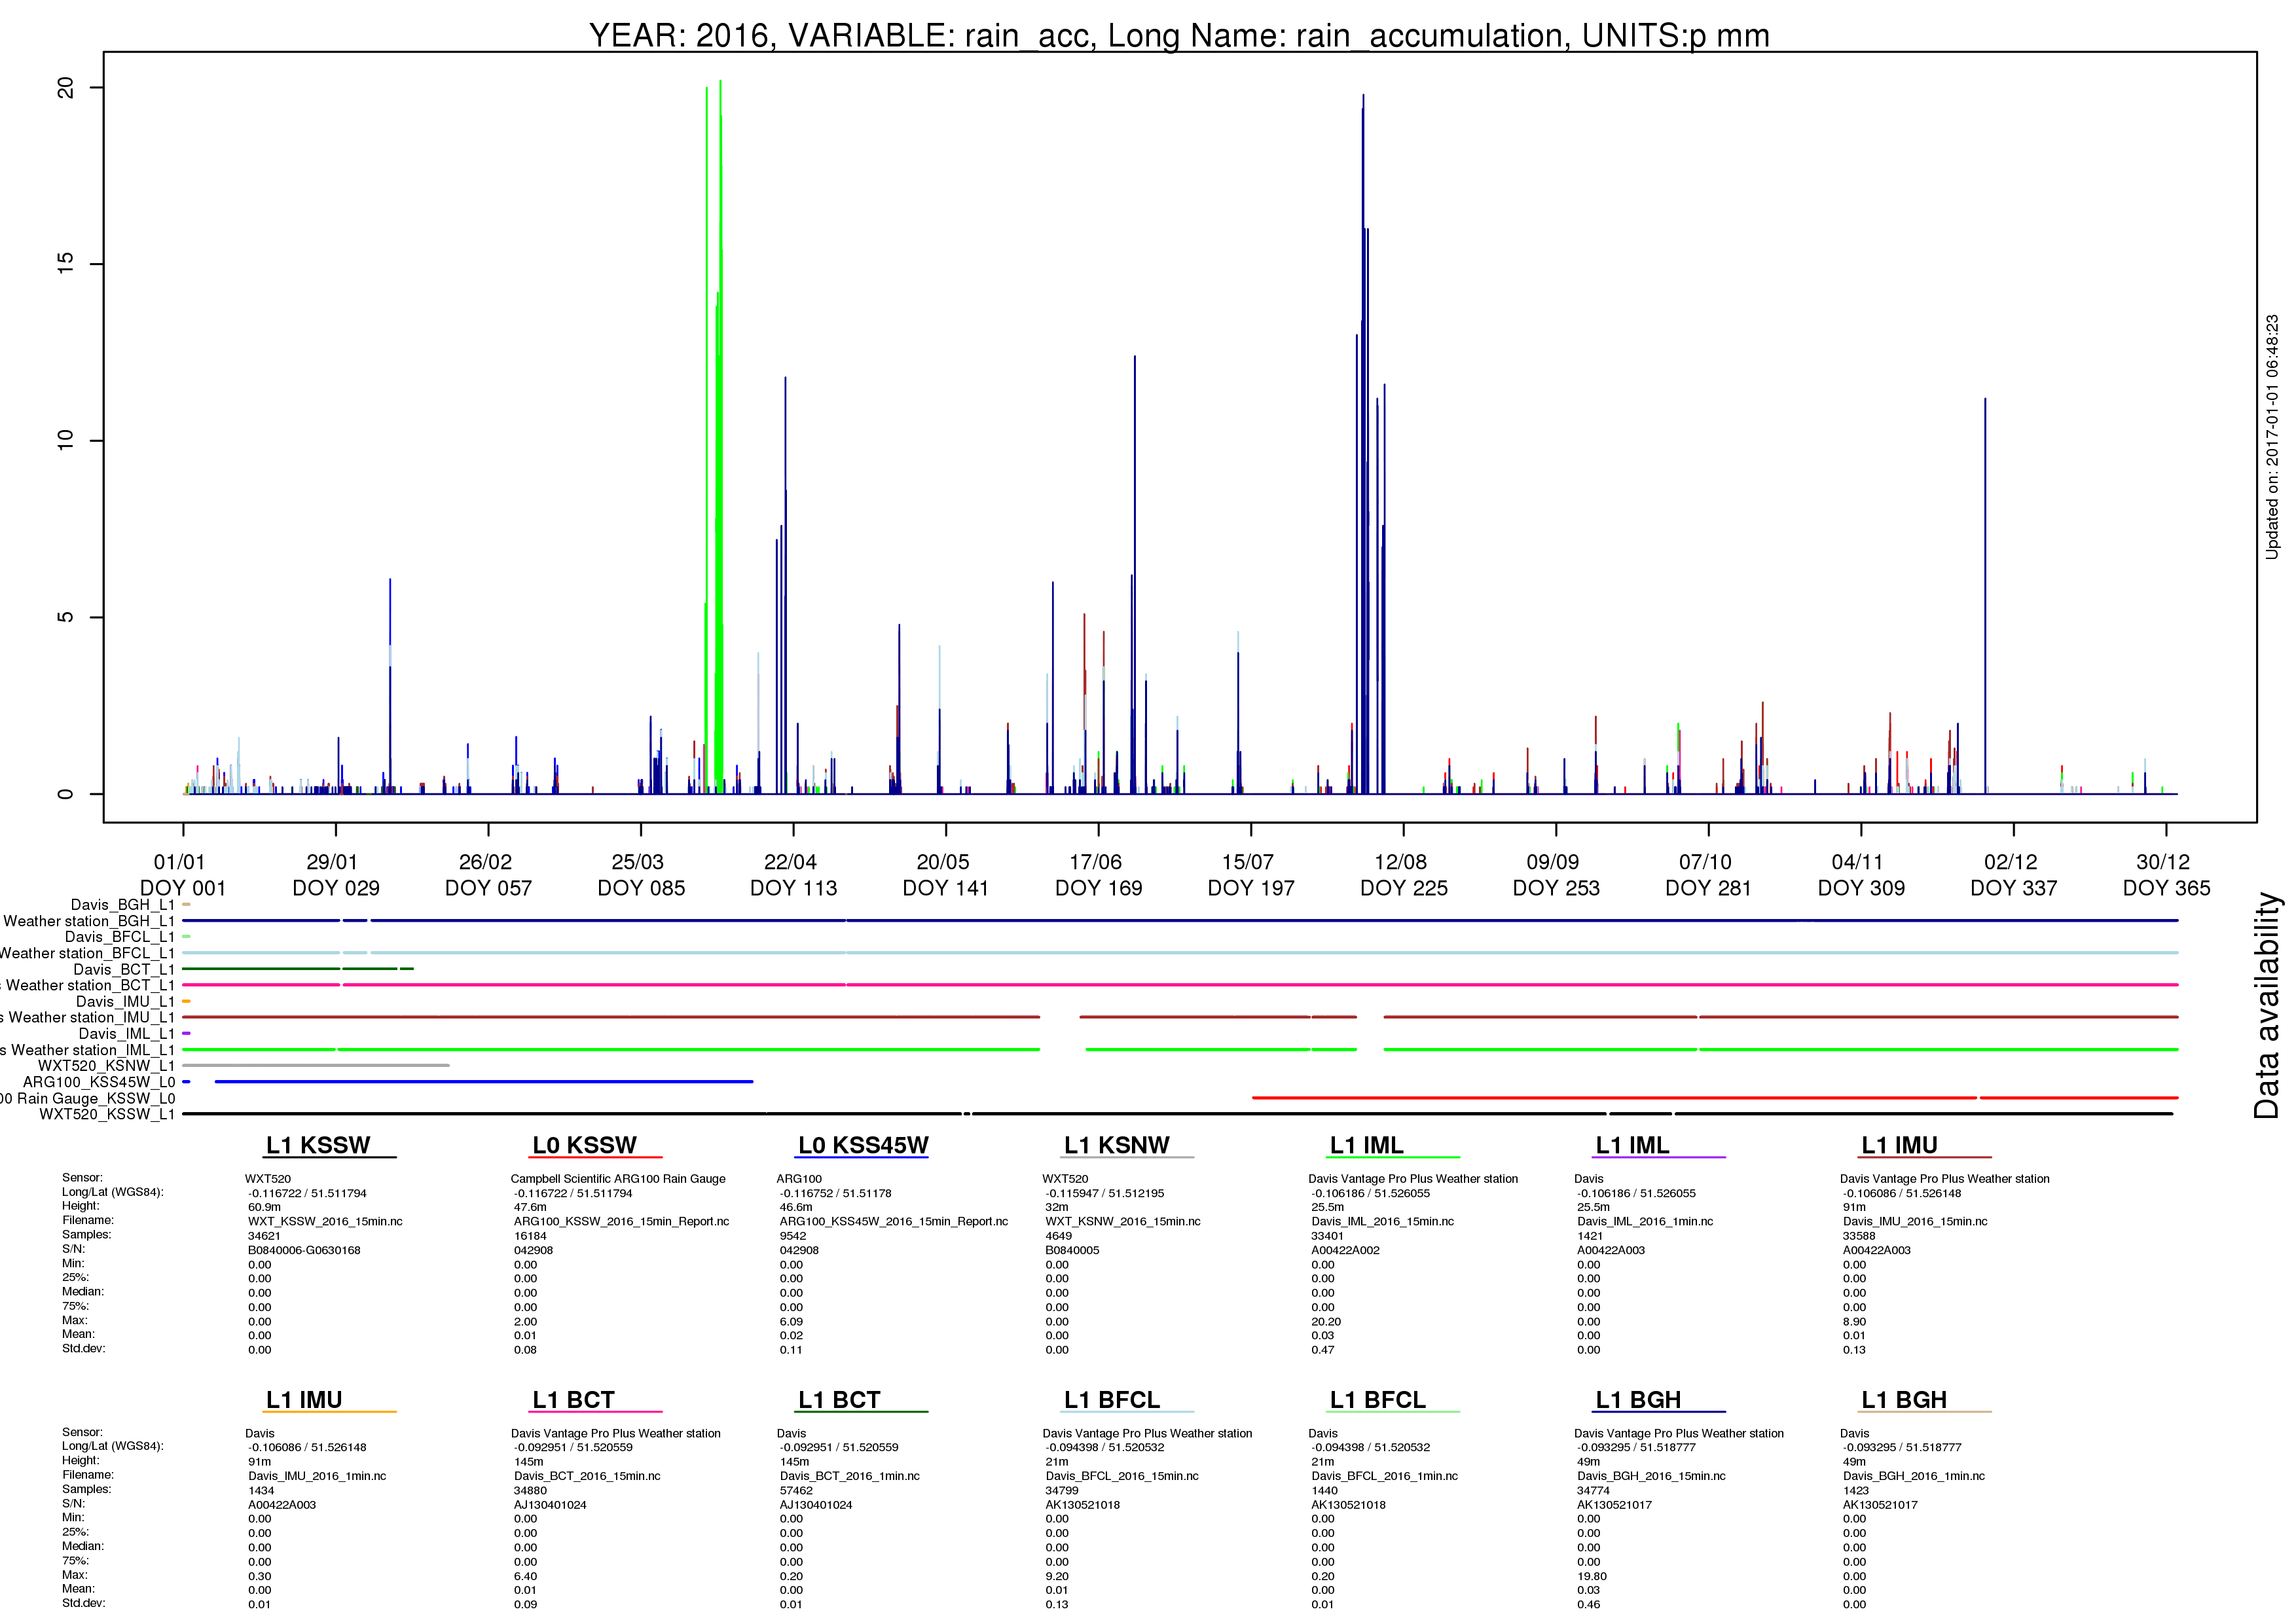Select x-axis label '02/12 DOY 337'
This screenshot has width=2296, height=1624.
coord(2013,875)
